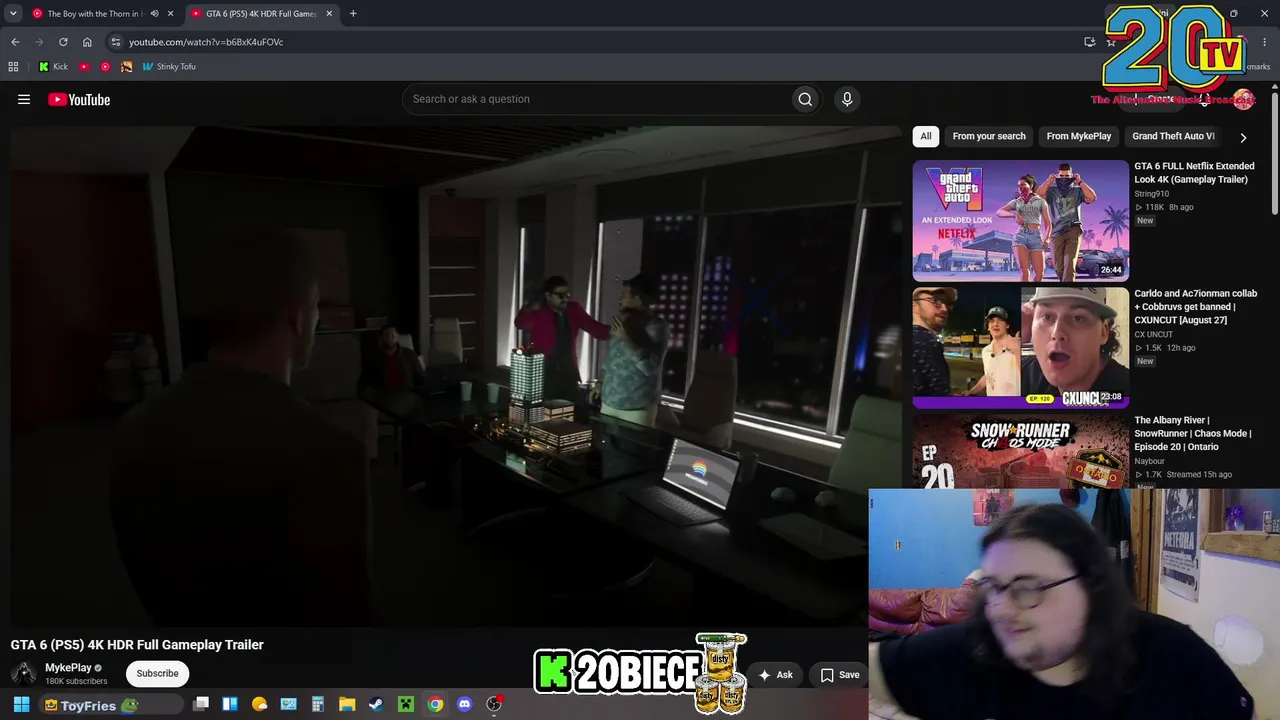
Task: Open String910 channel link
Action: pyautogui.click(x=1152, y=194)
